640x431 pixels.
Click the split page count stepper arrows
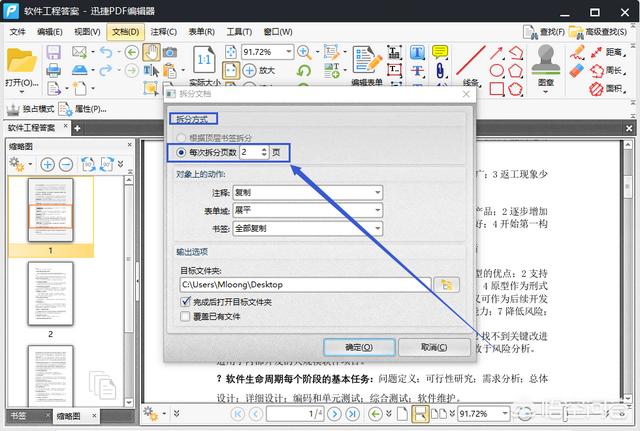click(x=263, y=152)
